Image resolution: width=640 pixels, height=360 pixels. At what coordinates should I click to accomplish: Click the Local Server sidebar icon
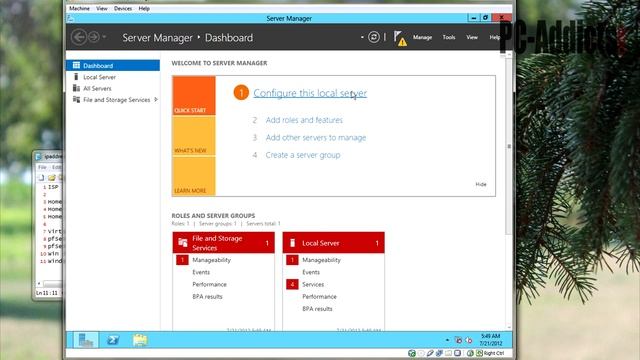[x=76, y=77]
